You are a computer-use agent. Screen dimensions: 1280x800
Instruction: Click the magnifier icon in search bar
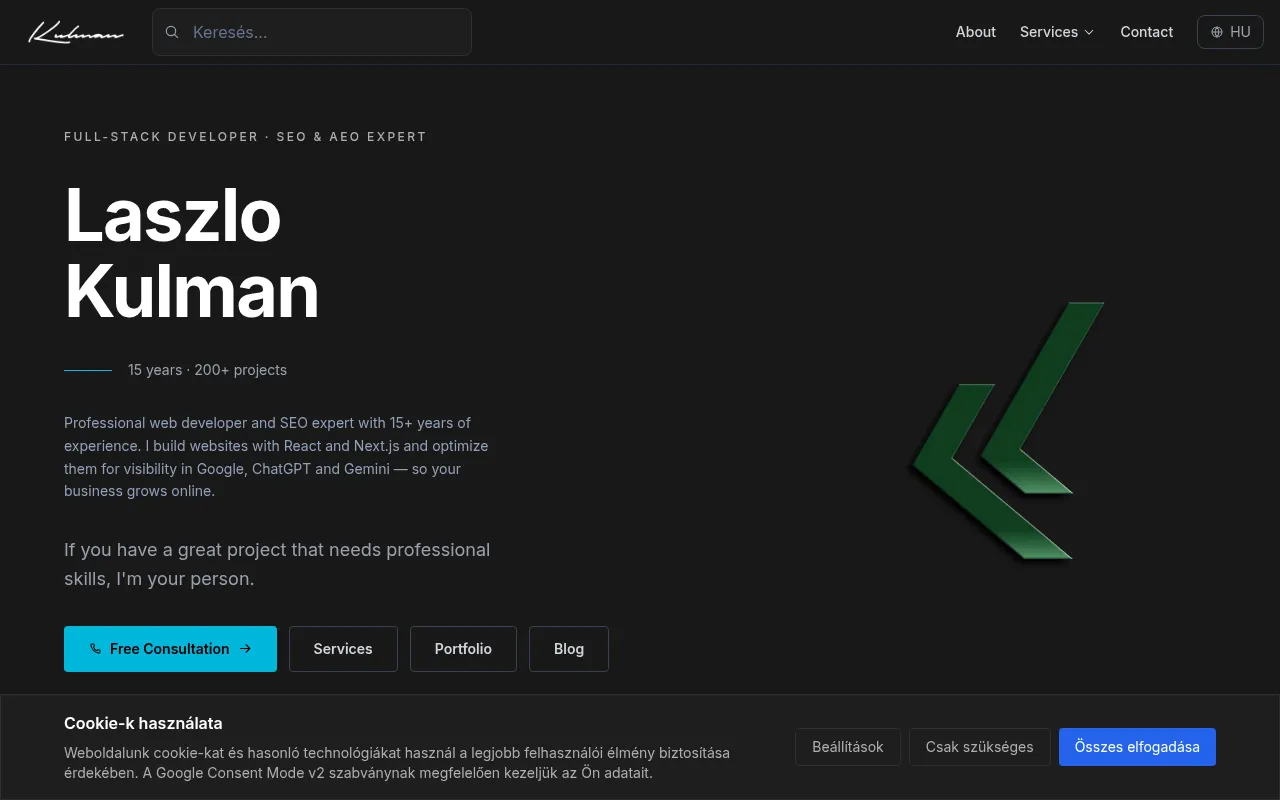click(x=172, y=32)
